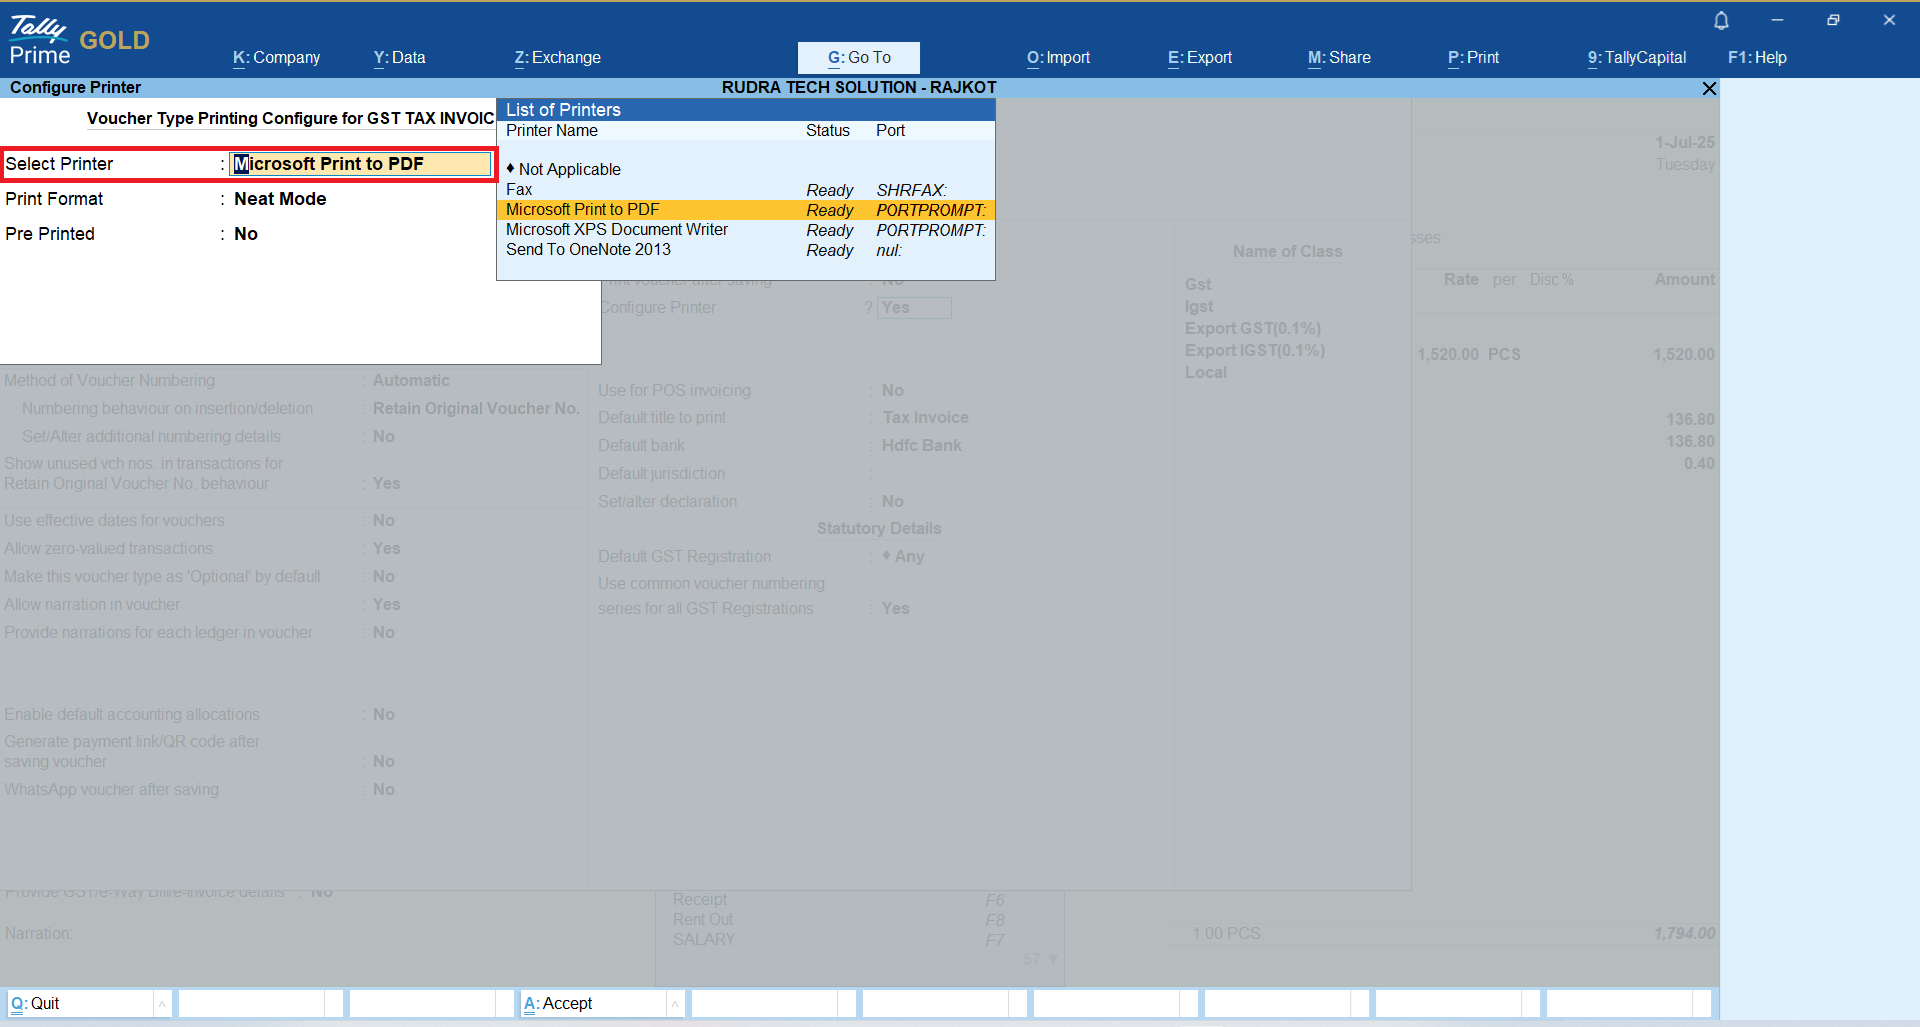
Task: Open the Z: Exchange menu
Action: (x=557, y=58)
